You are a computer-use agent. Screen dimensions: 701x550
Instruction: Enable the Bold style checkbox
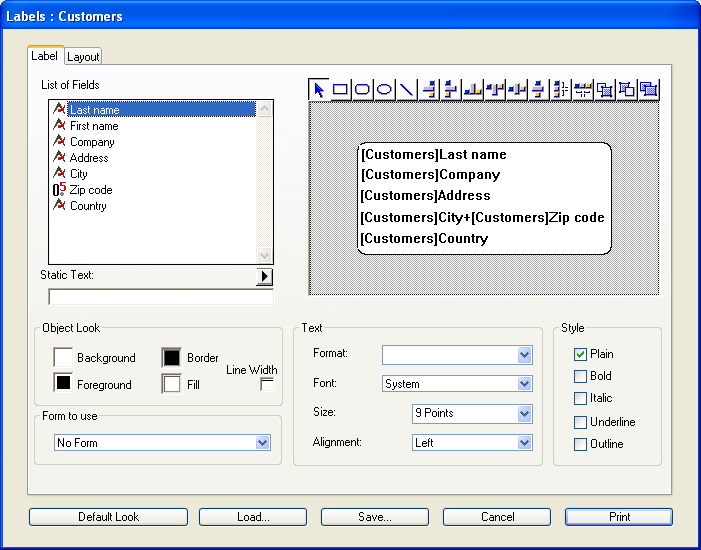(x=580, y=376)
